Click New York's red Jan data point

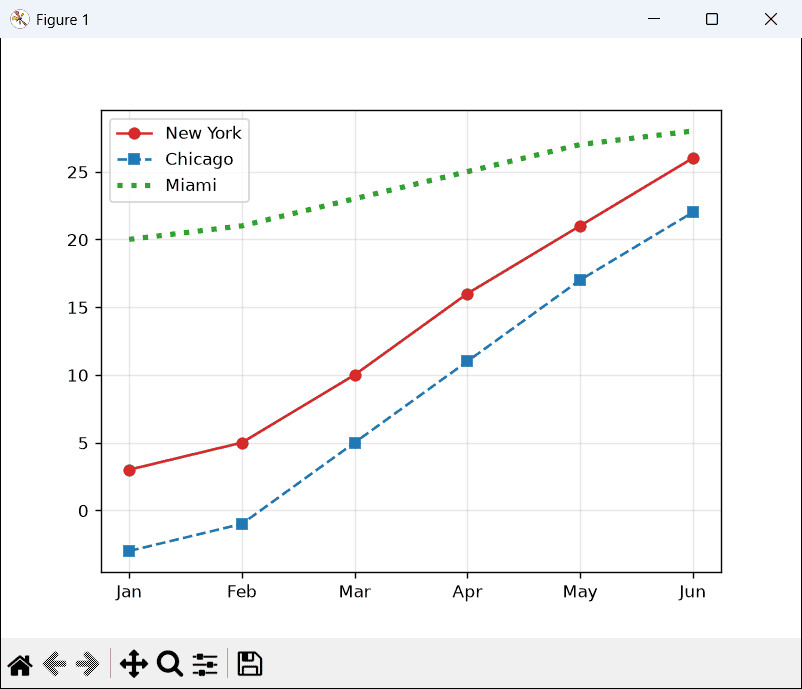129,470
